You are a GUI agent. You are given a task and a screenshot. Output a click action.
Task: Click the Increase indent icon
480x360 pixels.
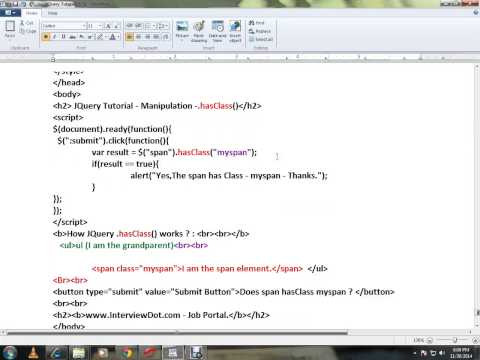coord(139,26)
